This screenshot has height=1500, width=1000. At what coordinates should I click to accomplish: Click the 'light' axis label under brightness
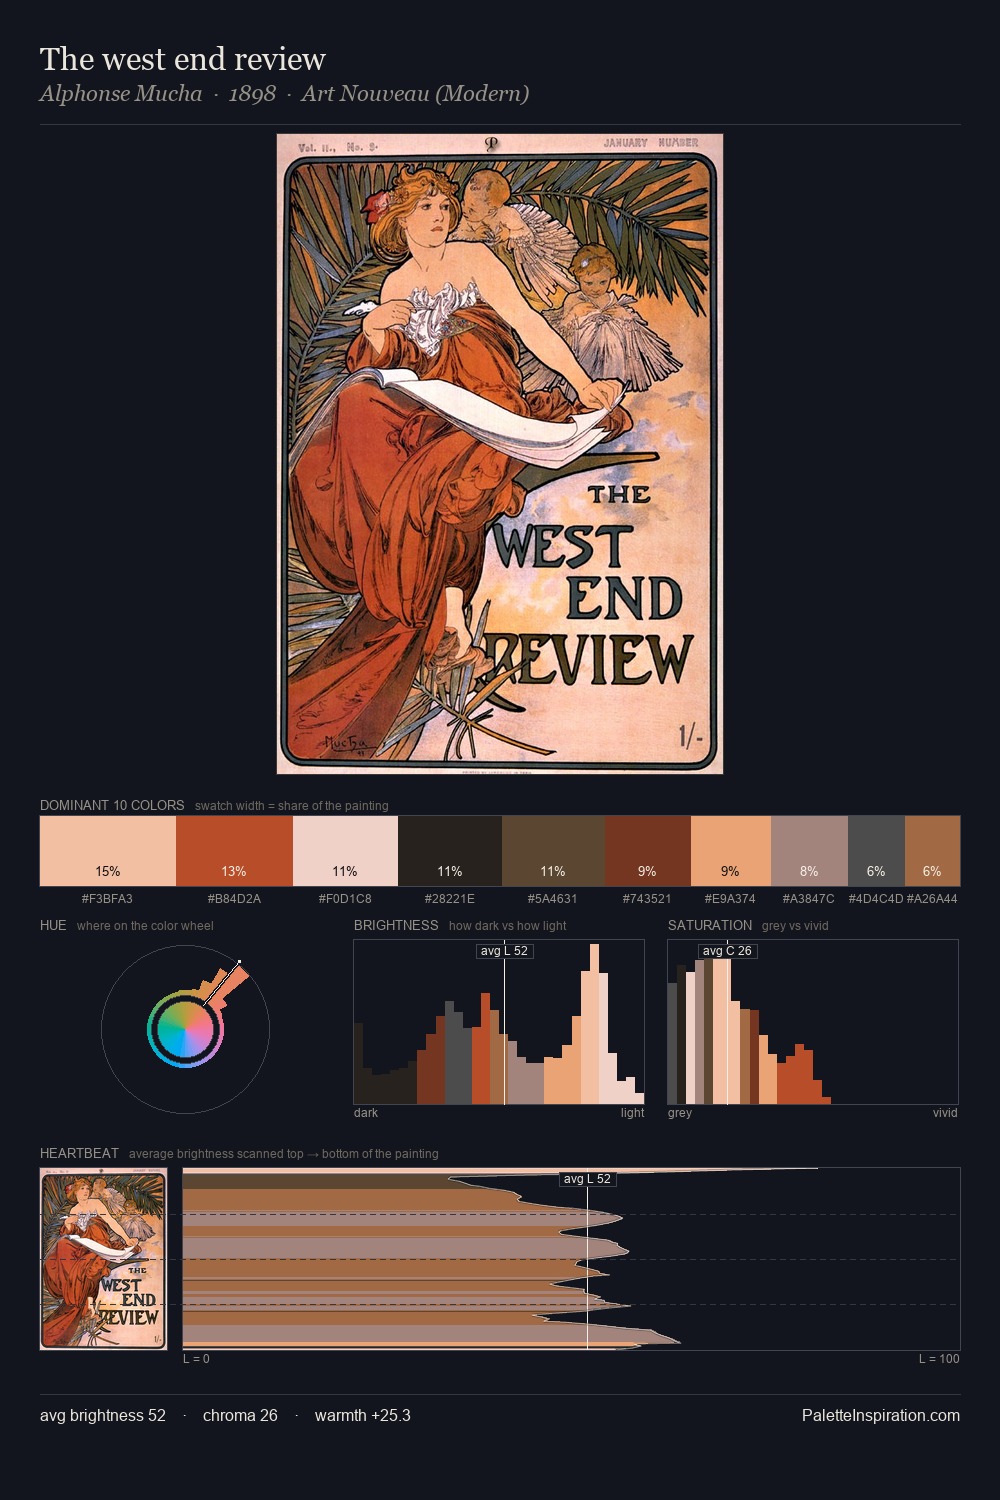pyautogui.click(x=632, y=1113)
